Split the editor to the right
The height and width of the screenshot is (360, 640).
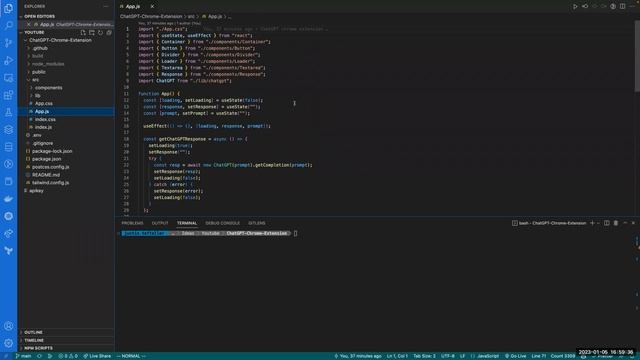[622, 6]
